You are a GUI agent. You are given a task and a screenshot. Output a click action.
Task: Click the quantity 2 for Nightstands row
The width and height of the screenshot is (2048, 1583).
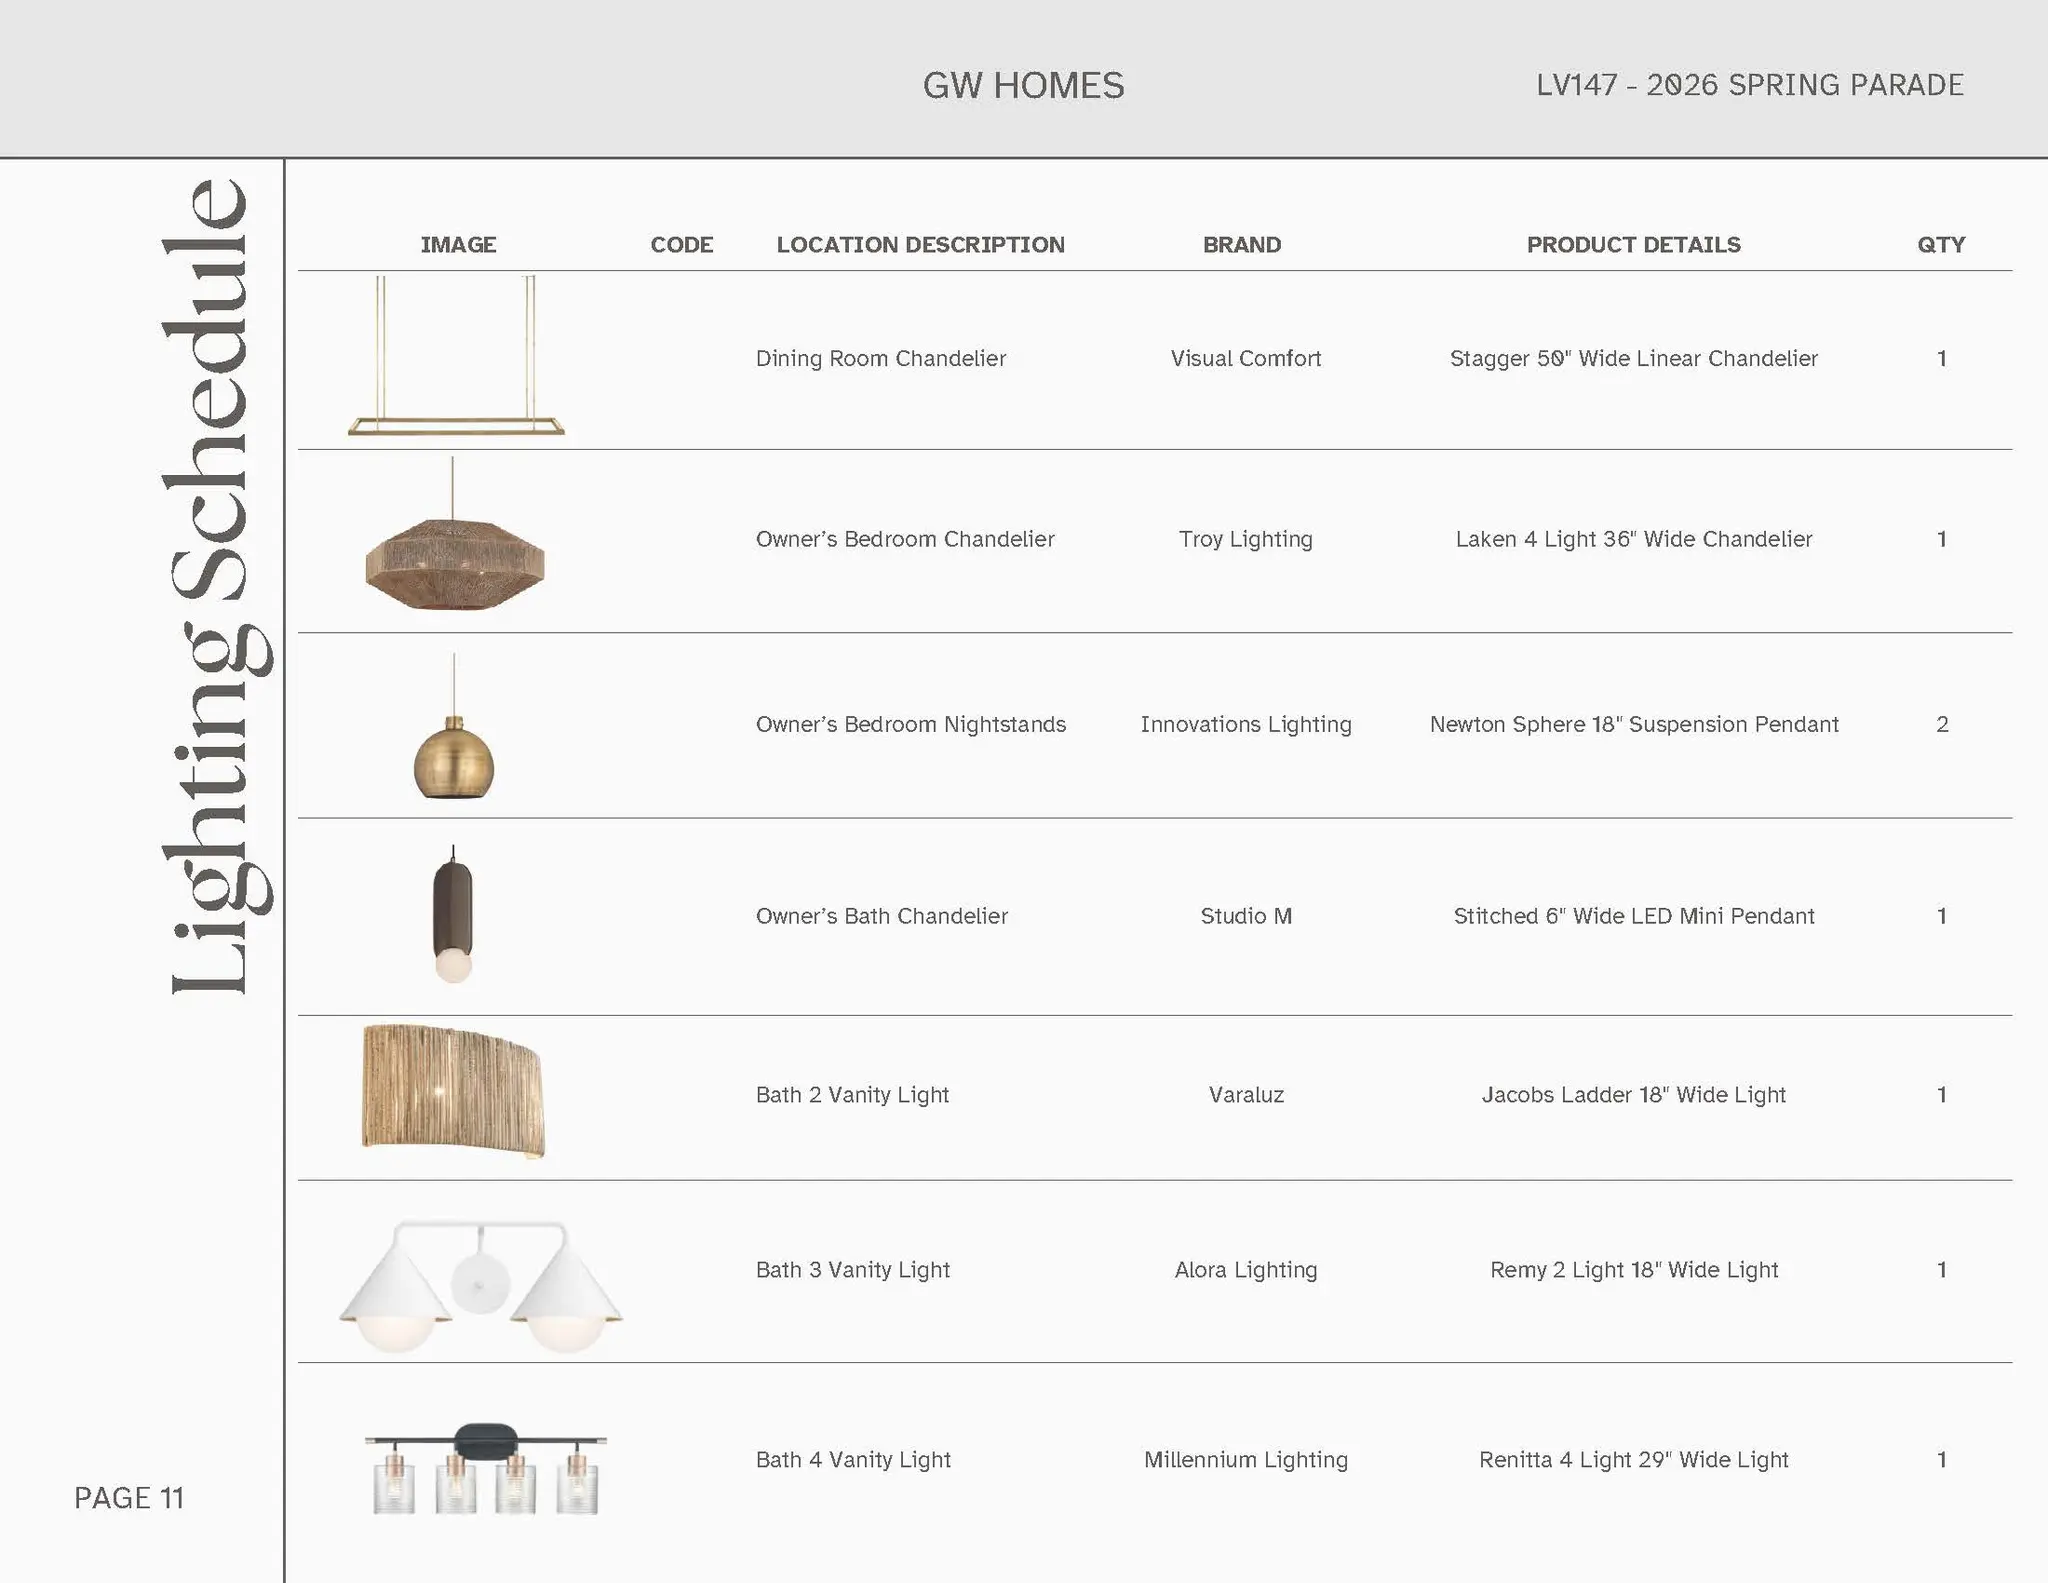point(1941,724)
